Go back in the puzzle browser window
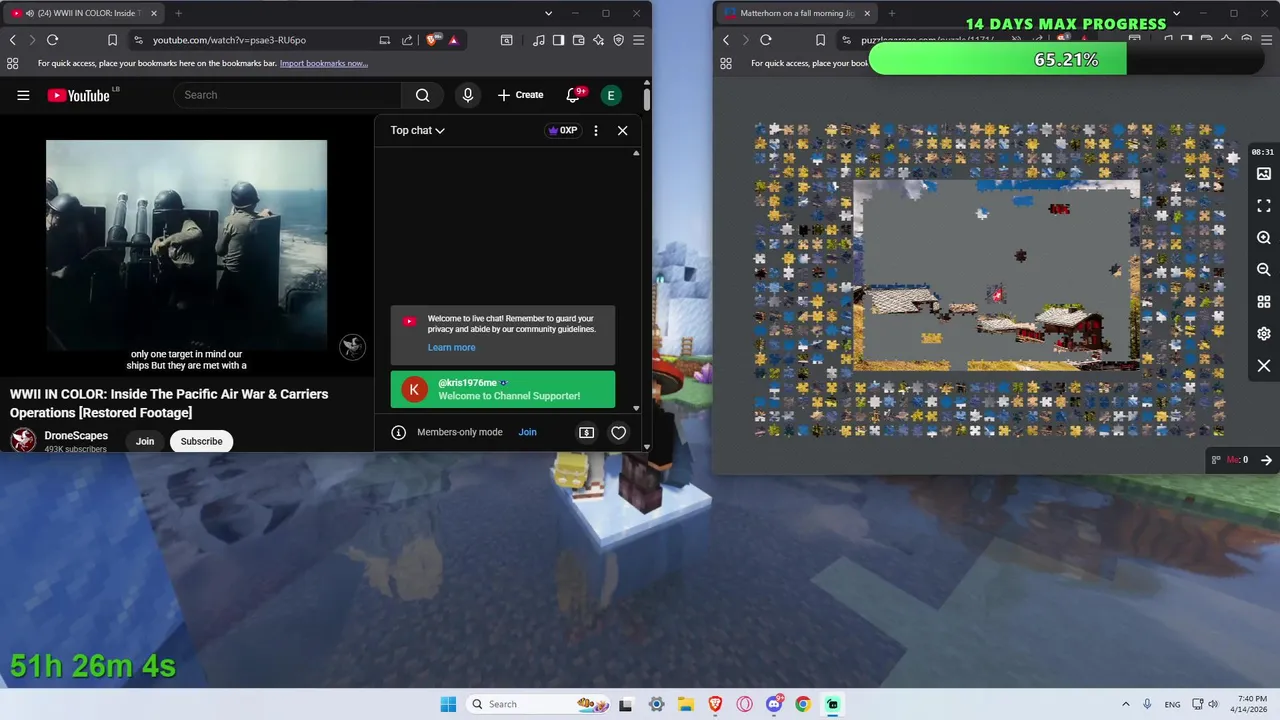Screen dimensions: 1280x720 coord(726,40)
